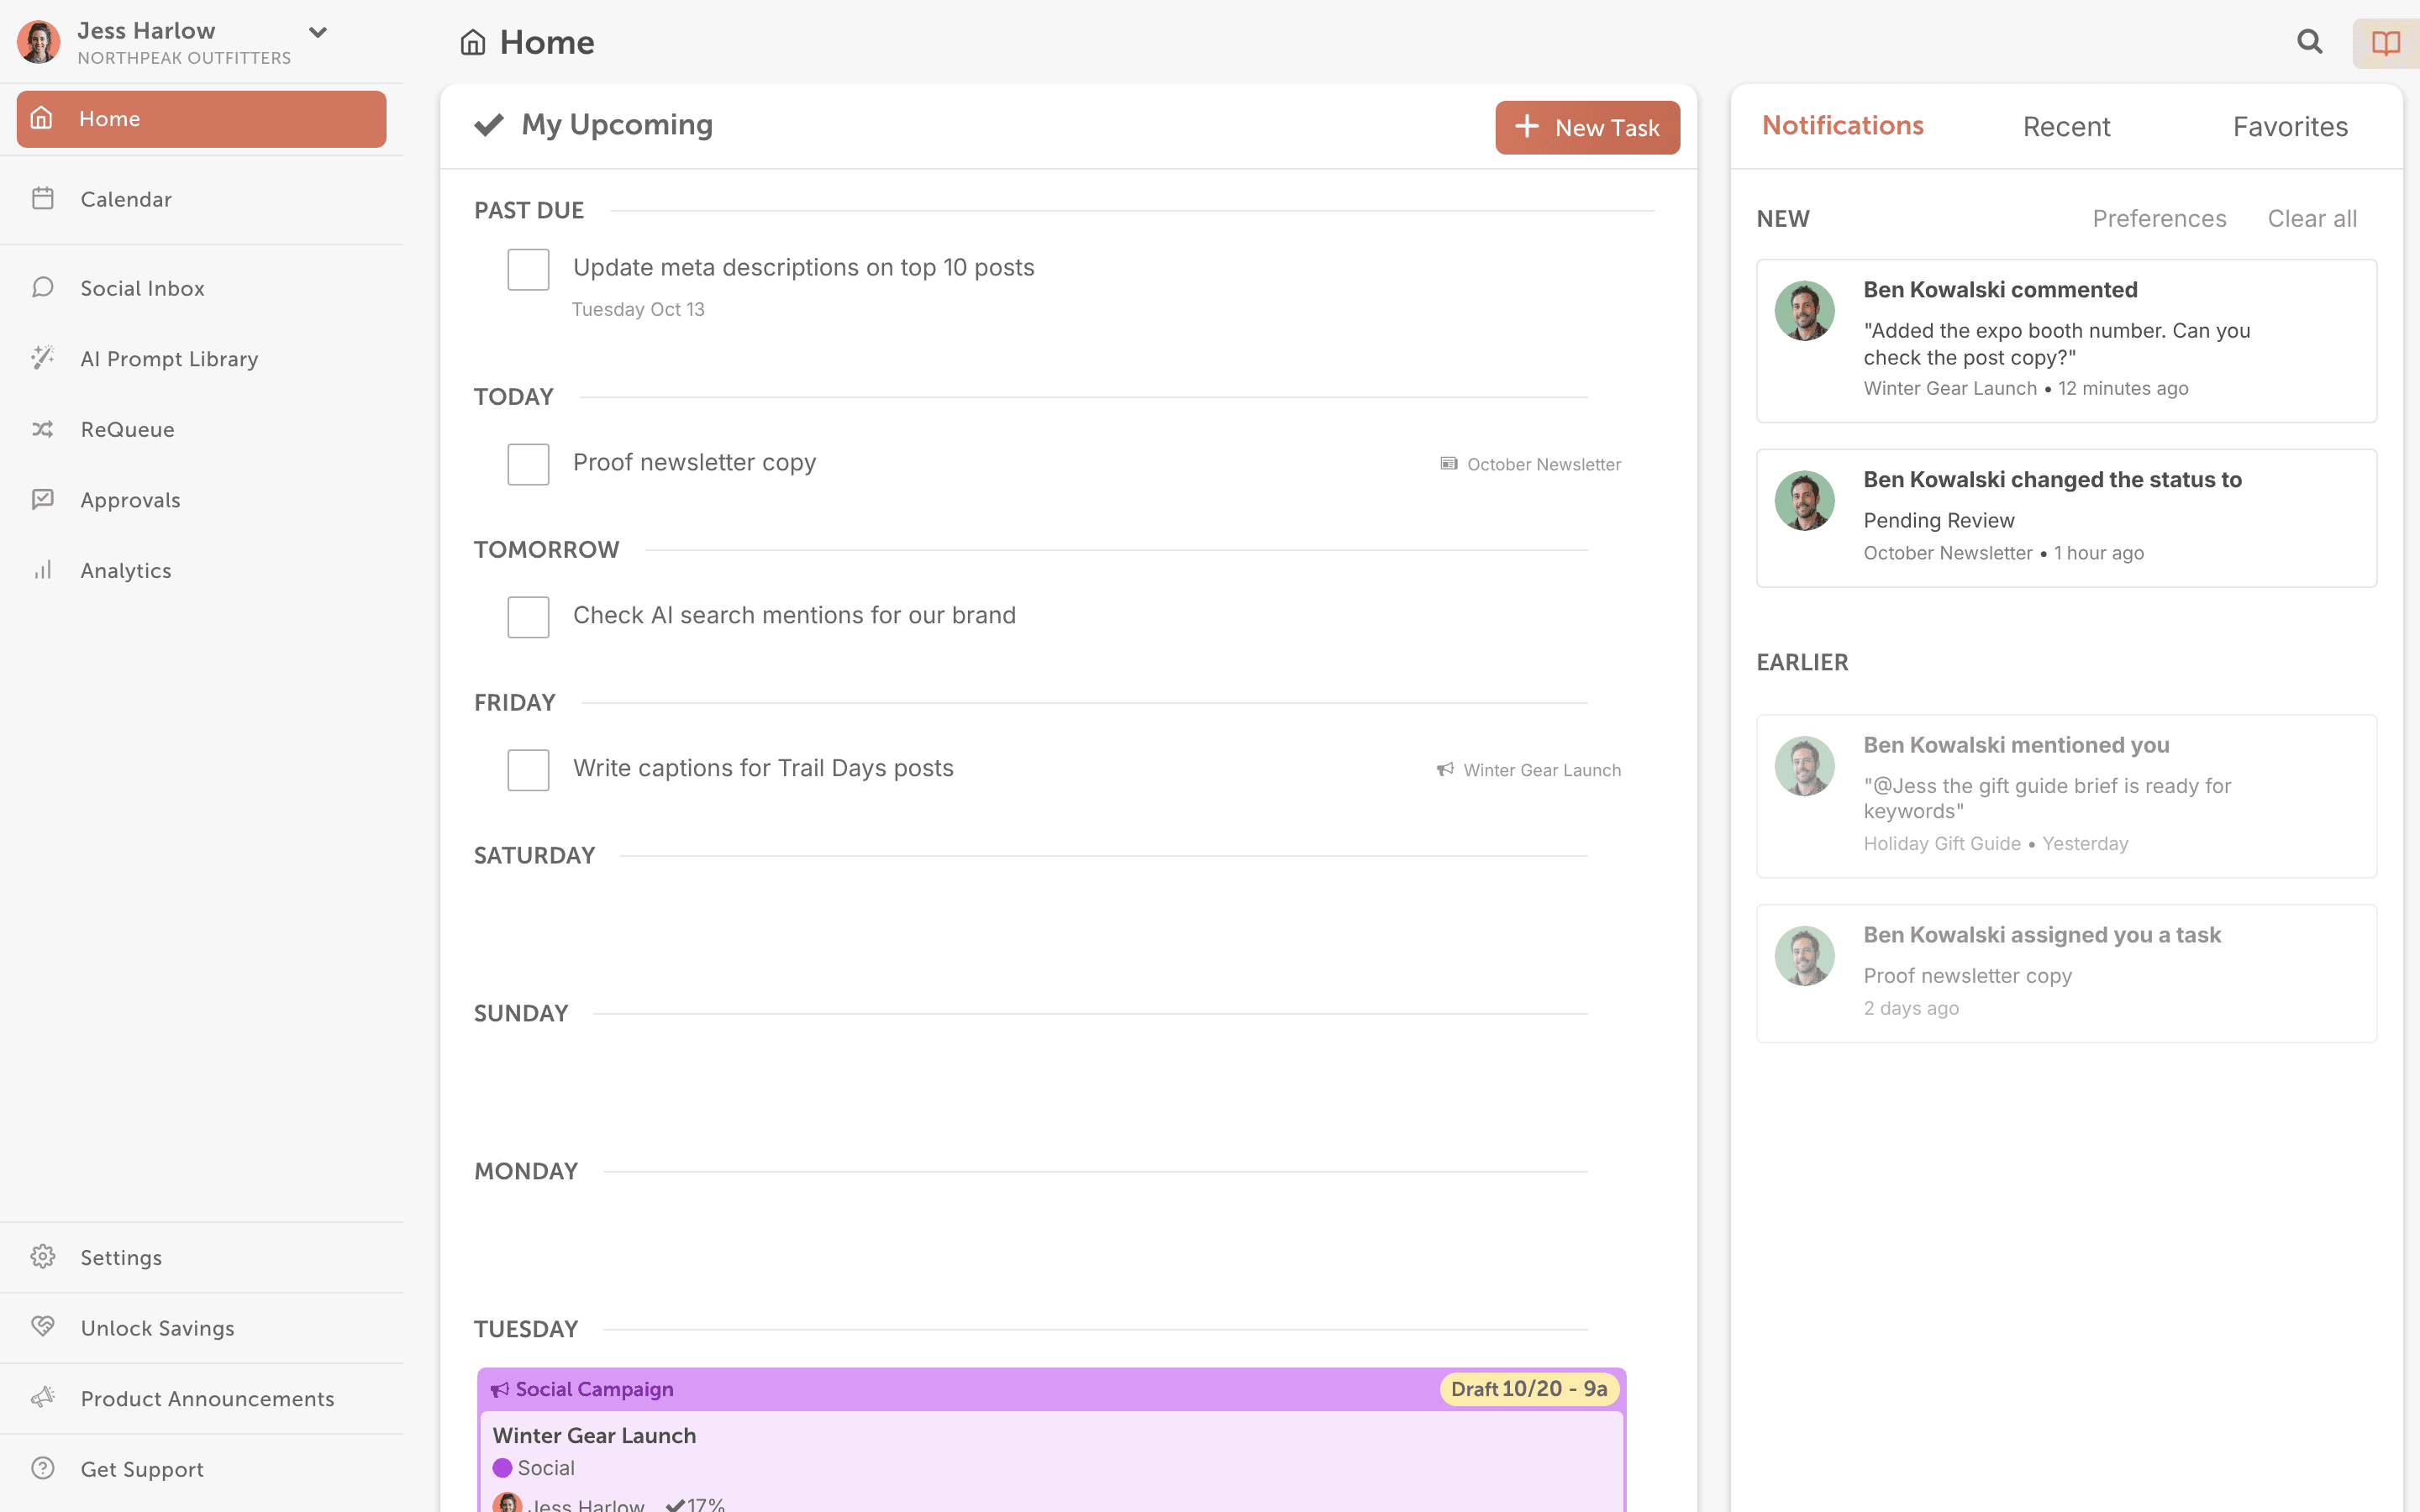Click Clear all notifications
The width and height of the screenshot is (2420, 1512).
pyautogui.click(x=2312, y=218)
